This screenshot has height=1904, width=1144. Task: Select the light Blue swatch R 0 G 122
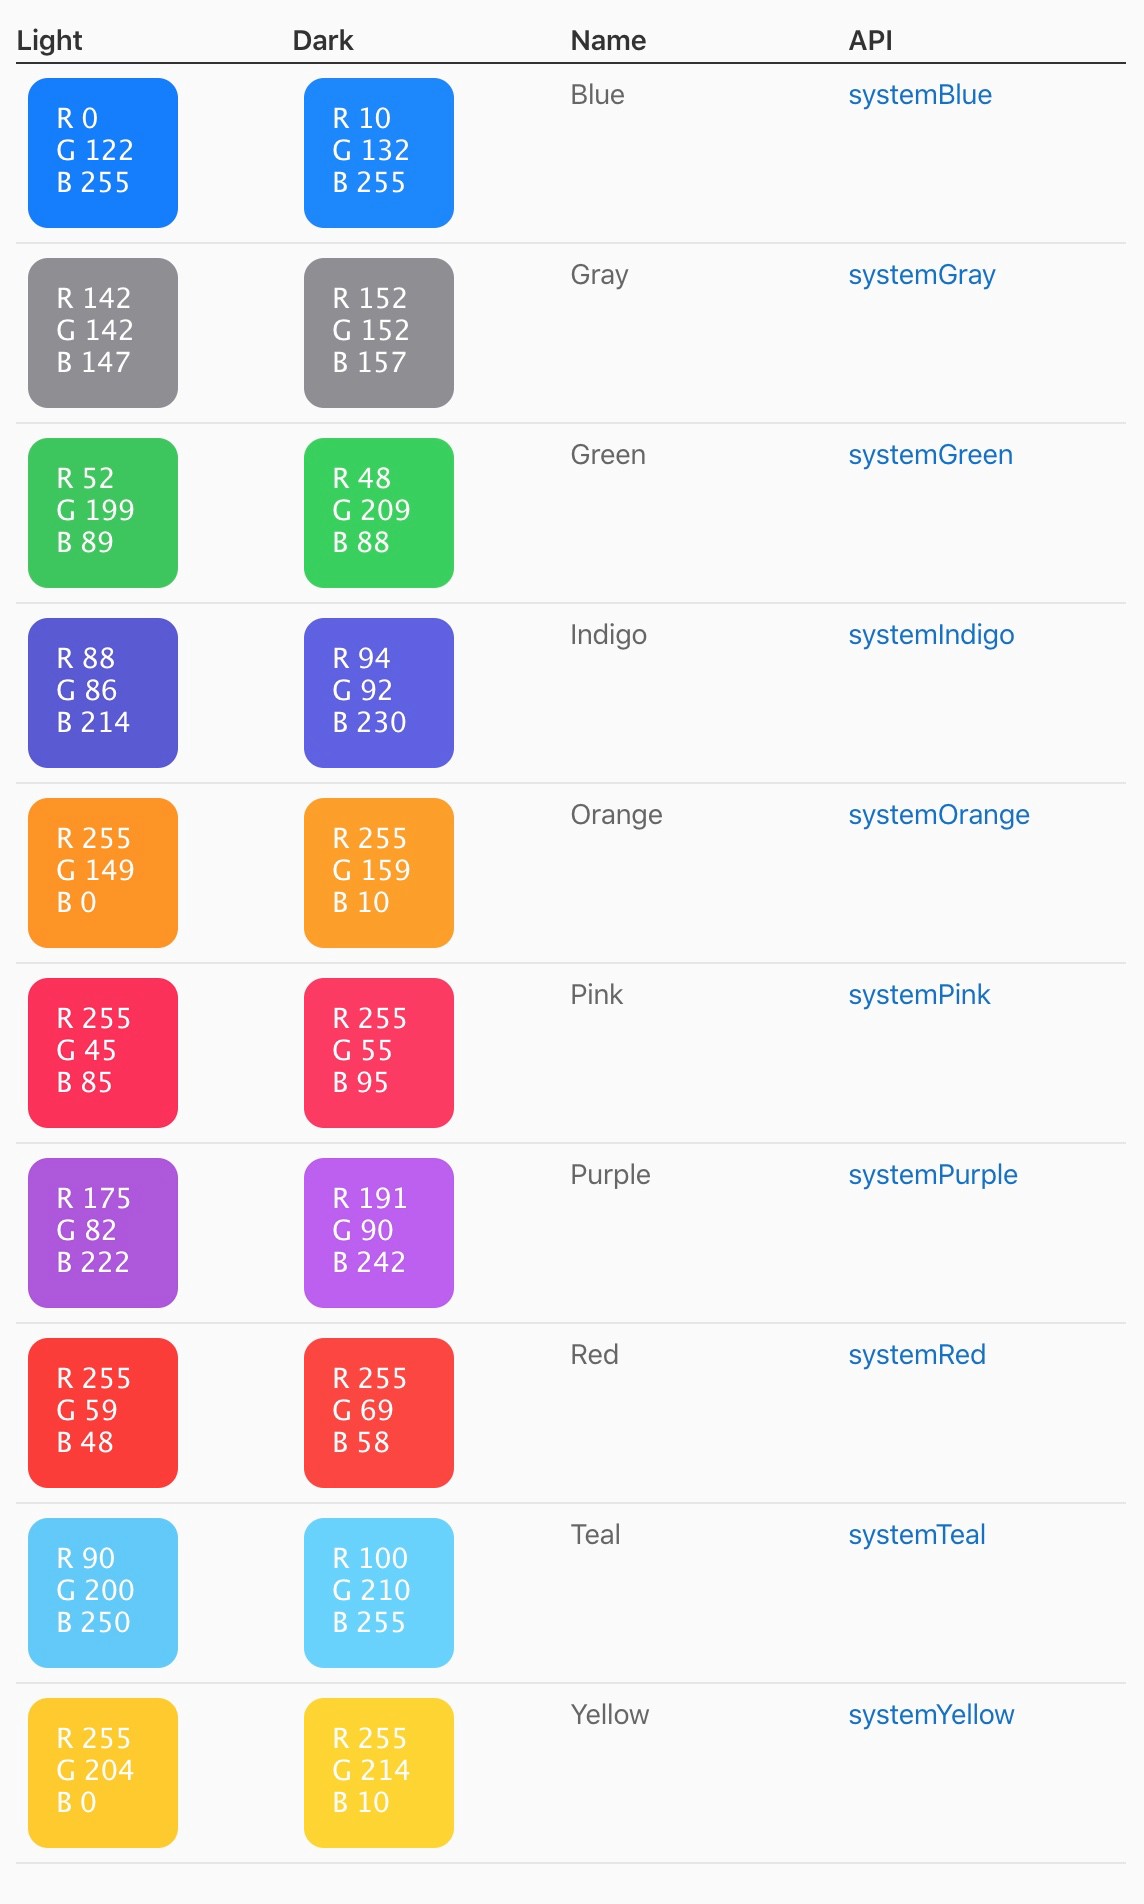103,153
